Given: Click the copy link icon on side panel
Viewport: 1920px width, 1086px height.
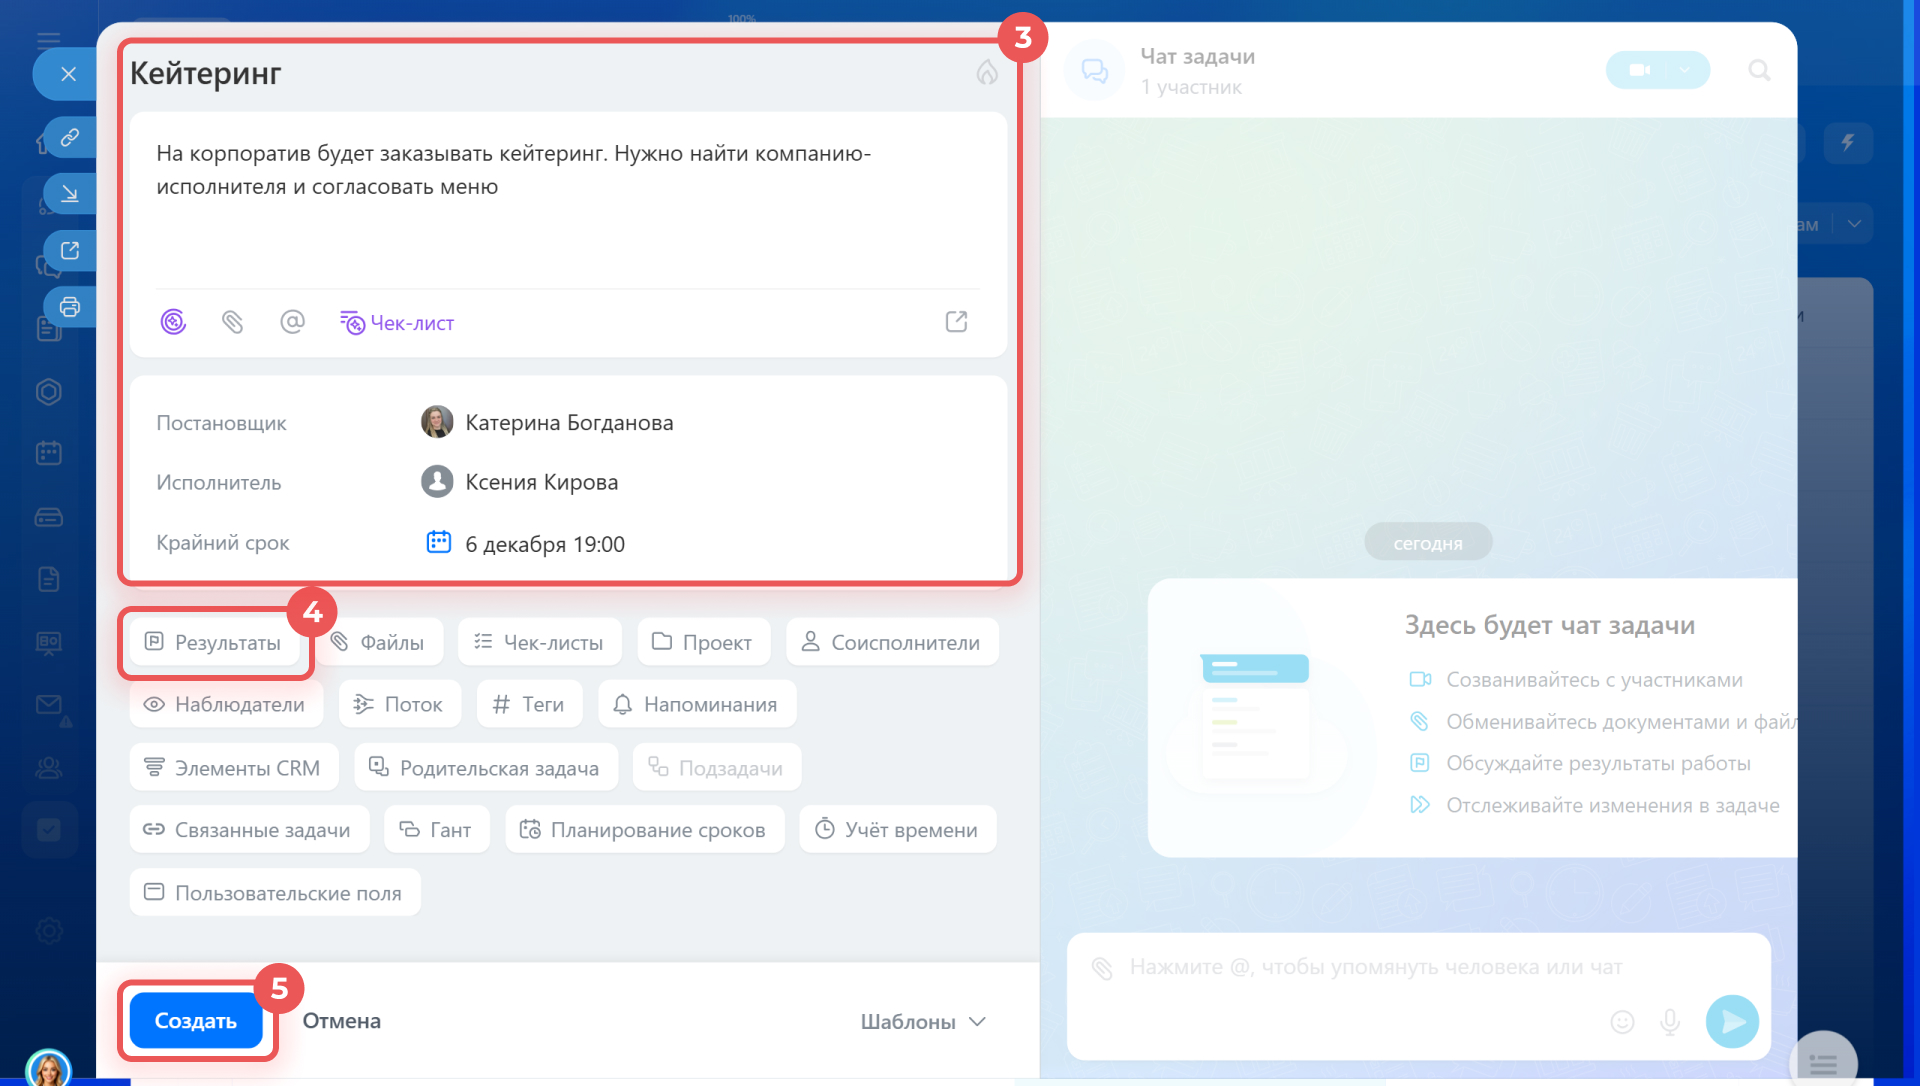Looking at the screenshot, I should pyautogui.click(x=69, y=137).
